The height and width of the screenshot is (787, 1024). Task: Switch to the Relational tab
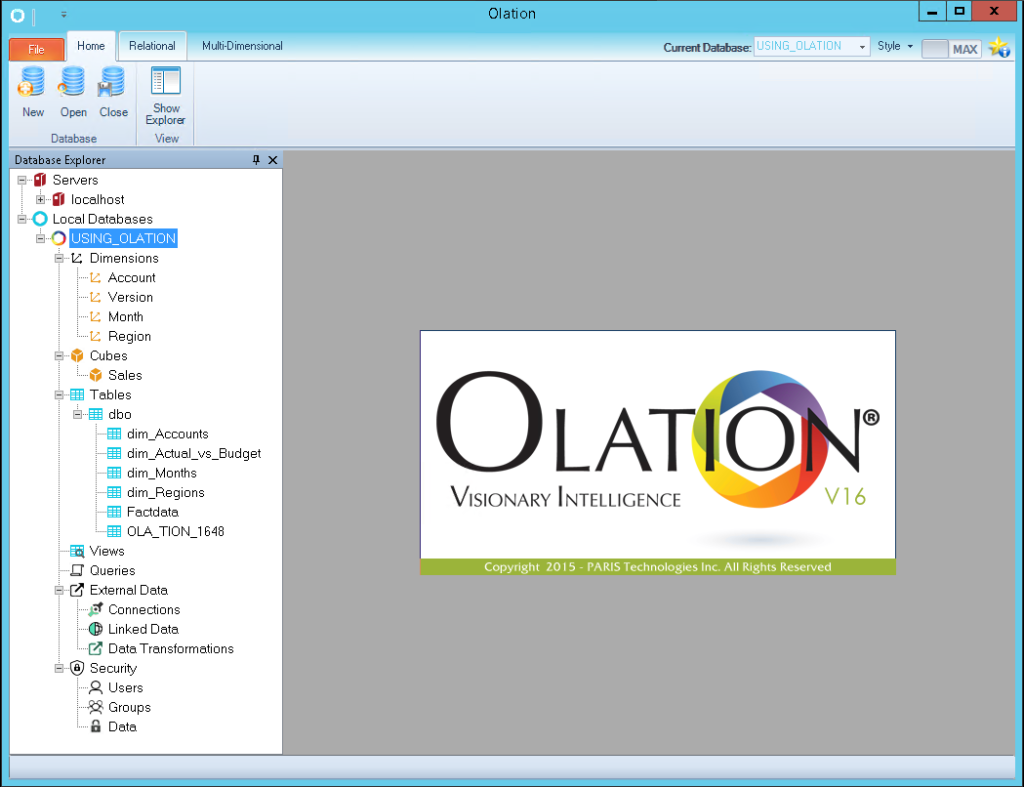[152, 45]
